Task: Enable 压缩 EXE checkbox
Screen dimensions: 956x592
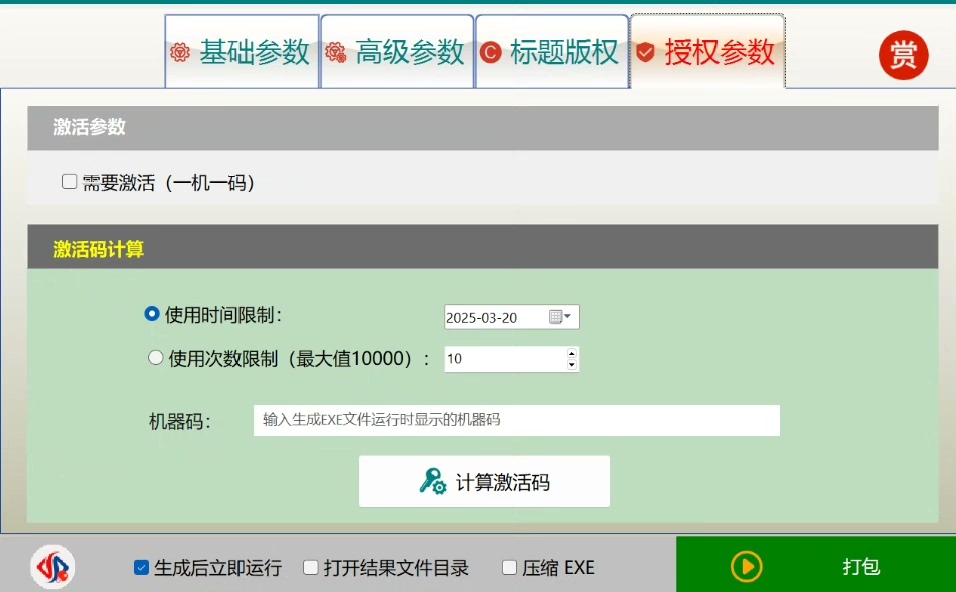Action: tap(508, 568)
